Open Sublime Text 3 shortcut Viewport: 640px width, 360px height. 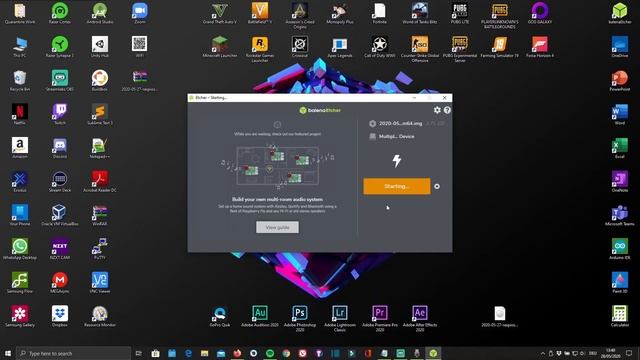(100, 114)
